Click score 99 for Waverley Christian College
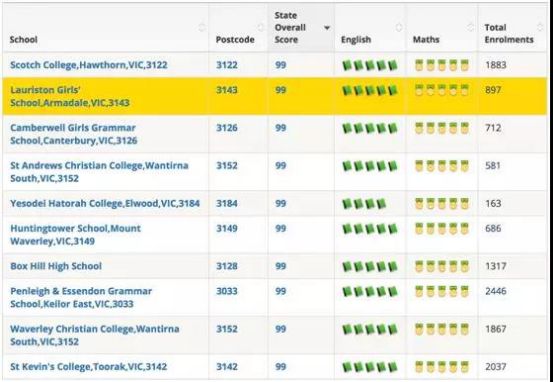This screenshot has width=553, height=382. (x=281, y=329)
